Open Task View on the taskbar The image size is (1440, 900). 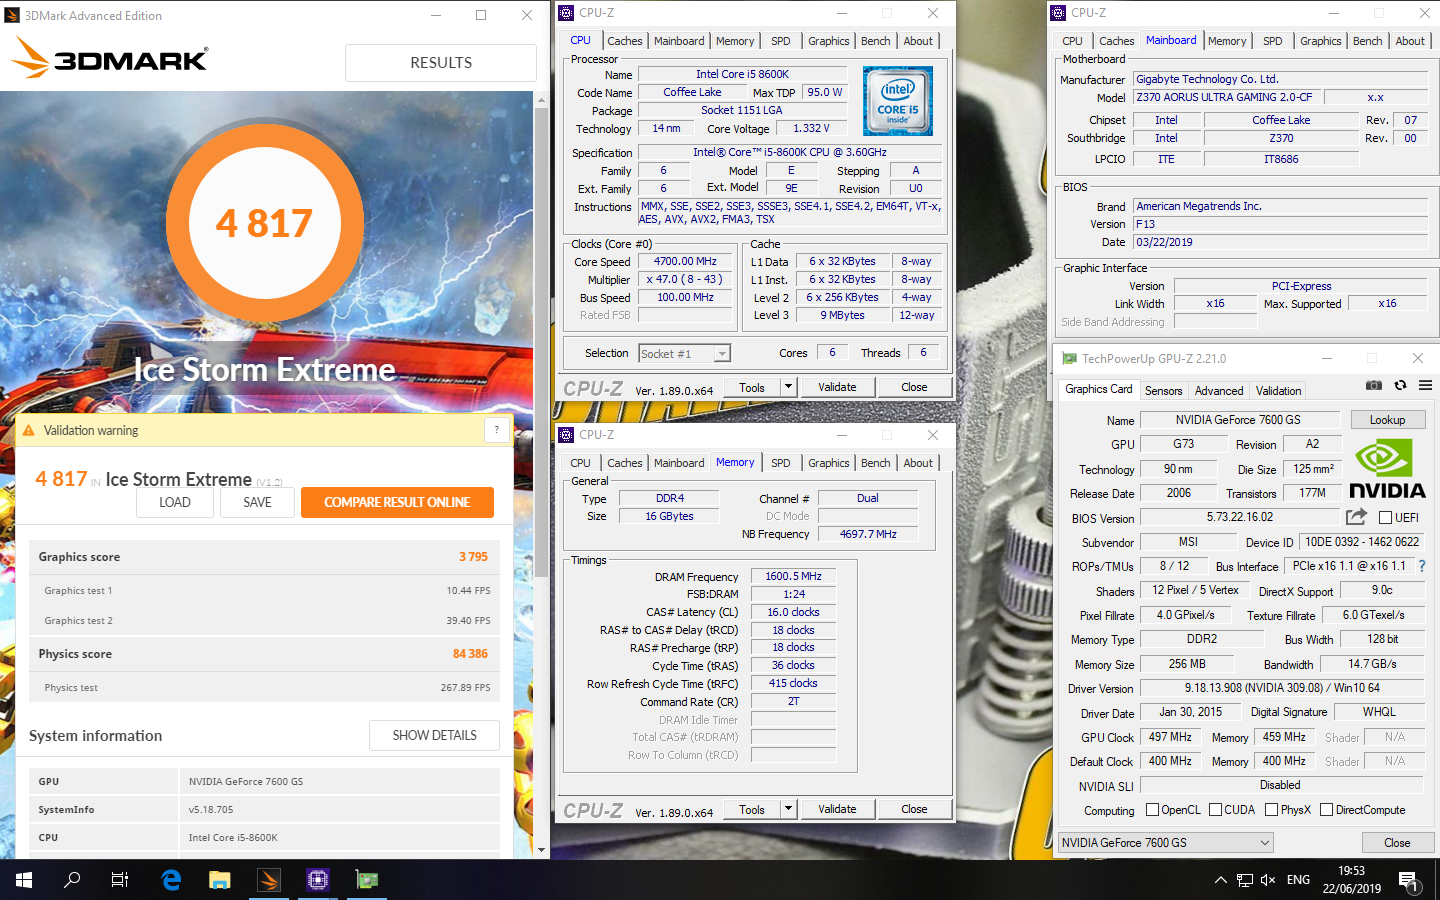pos(120,880)
